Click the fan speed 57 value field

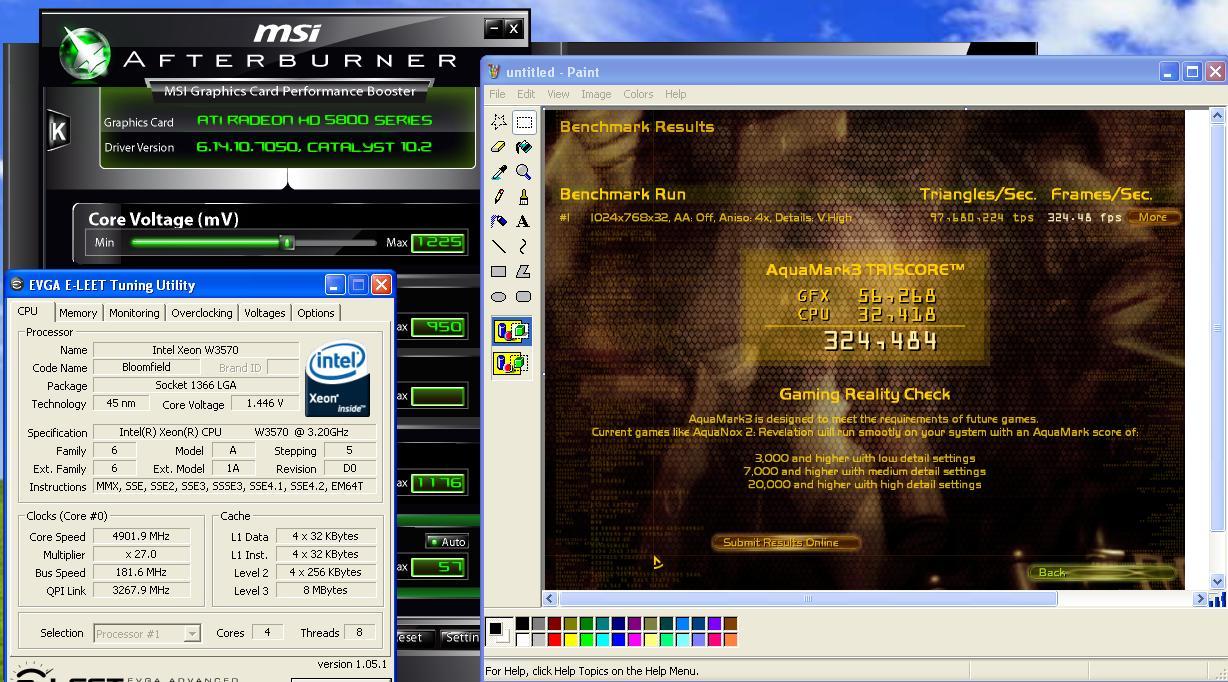point(438,567)
